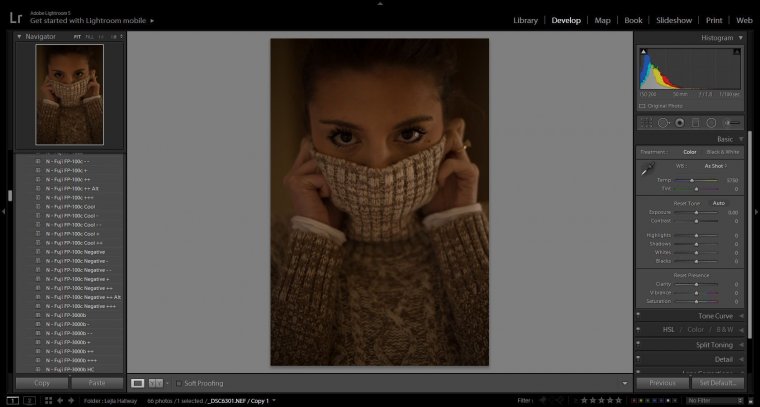Filter by flagged status icon
The width and height of the screenshot is (760, 407).
point(543,401)
